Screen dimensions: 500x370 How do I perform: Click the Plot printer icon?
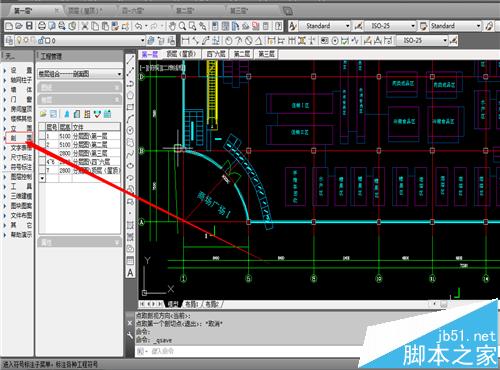pos(42,26)
